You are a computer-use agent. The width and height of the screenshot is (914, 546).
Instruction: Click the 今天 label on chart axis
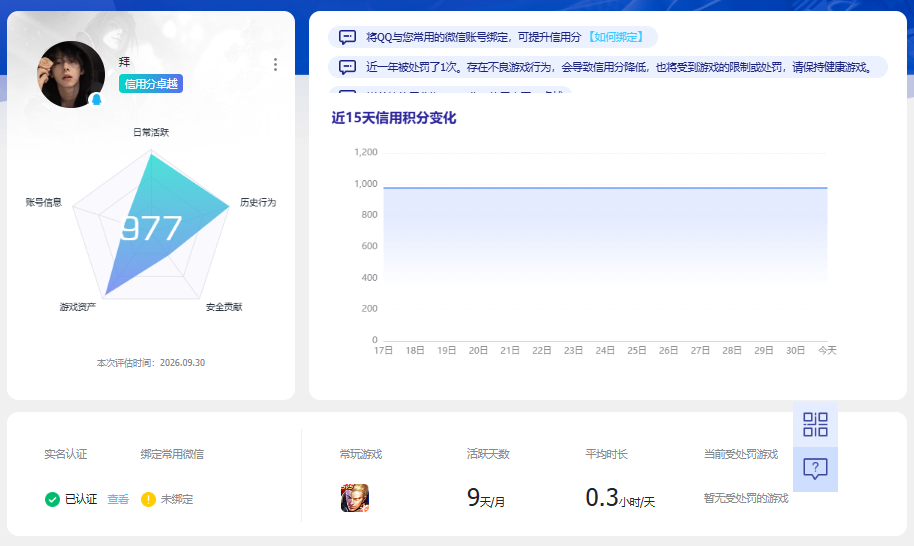pyautogui.click(x=827, y=350)
